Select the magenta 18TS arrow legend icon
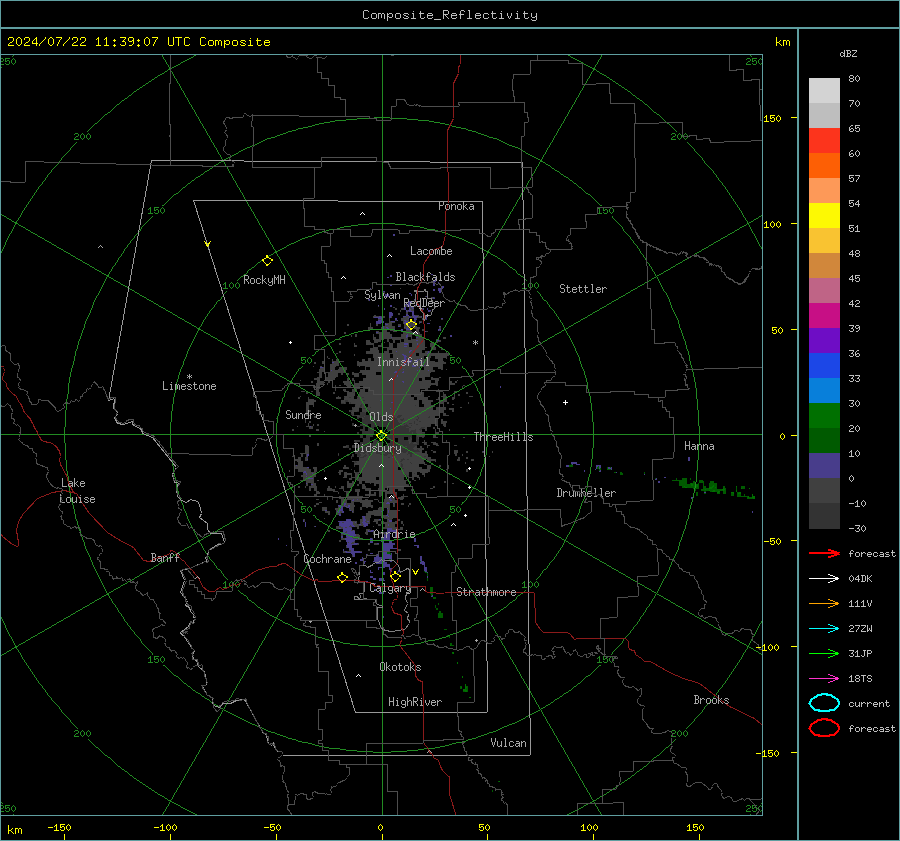The image size is (900, 841). (824, 679)
